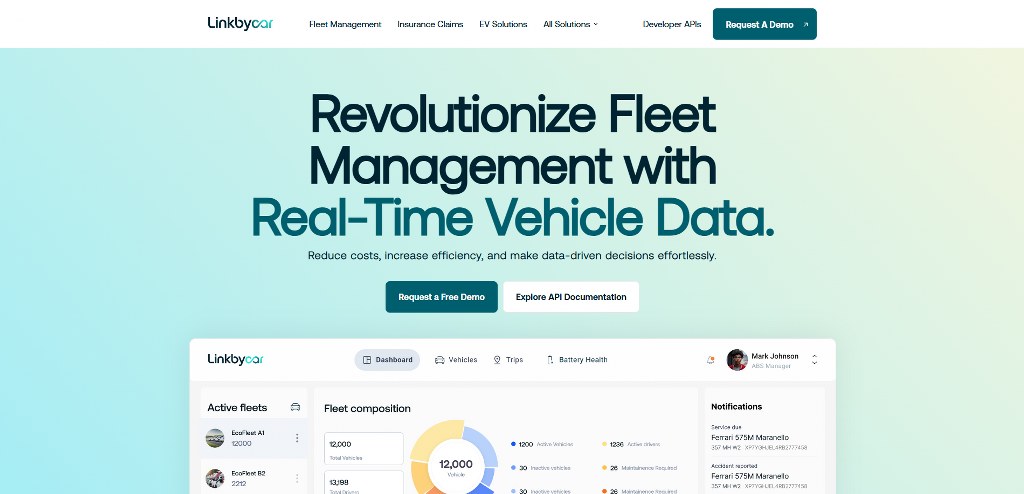Screen dimensions: 1024x494
Task: Click the Mark Johnson name label
Action: coord(775,356)
